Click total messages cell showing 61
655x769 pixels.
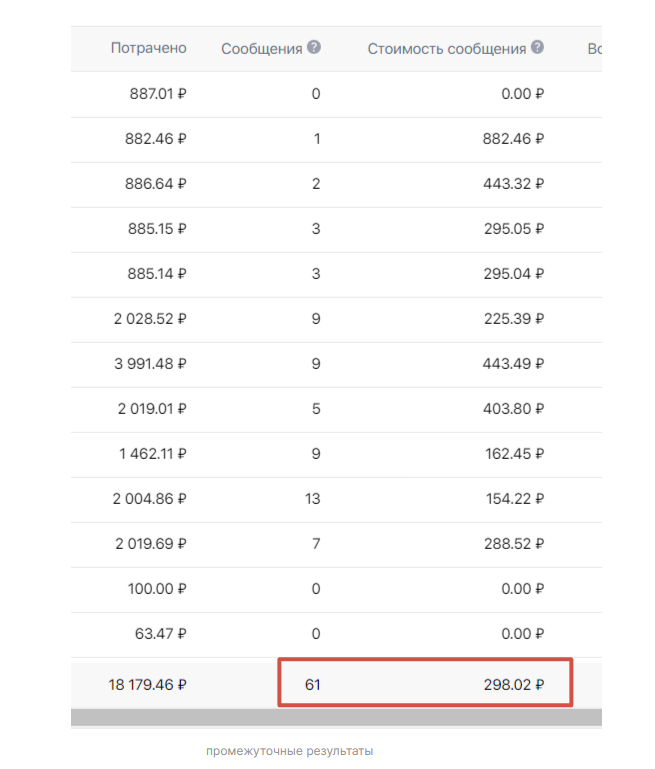314,685
